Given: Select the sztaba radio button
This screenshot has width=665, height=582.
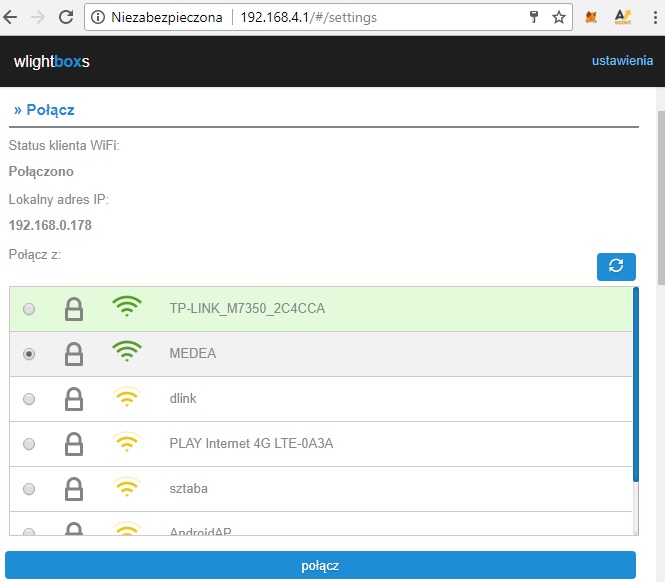Looking at the screenshot, I should pyautogui.click(x=29, y=489).
